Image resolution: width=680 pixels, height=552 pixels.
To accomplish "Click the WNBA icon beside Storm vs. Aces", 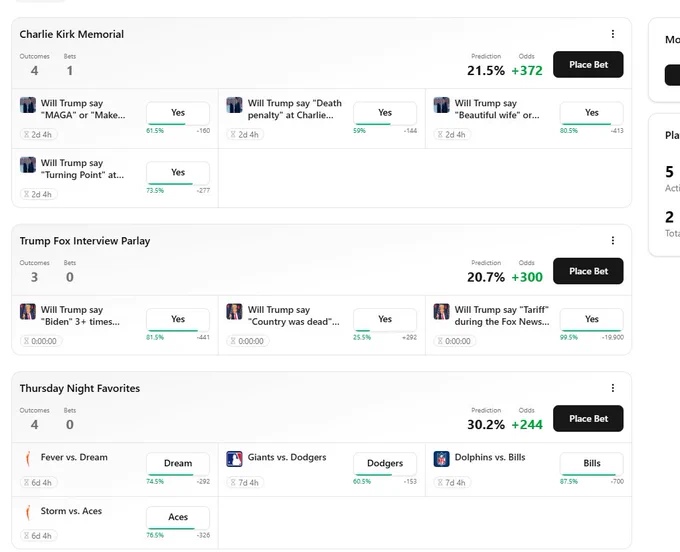I will click(x=28, y=513).
